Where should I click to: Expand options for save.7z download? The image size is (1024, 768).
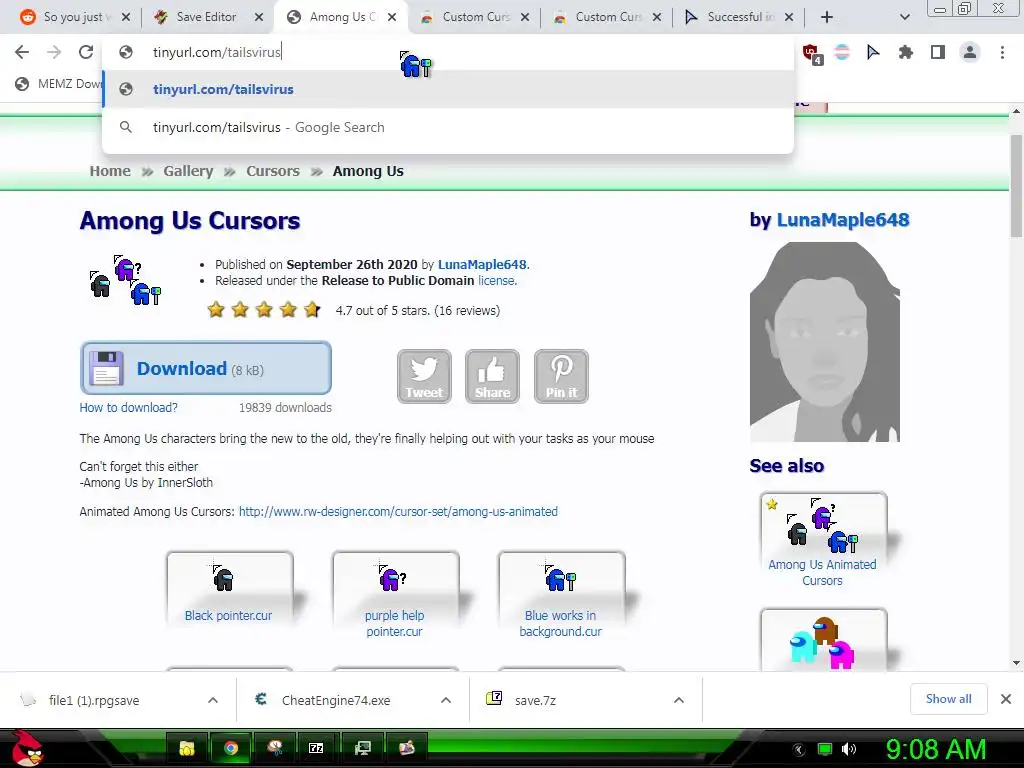(679, 700)
